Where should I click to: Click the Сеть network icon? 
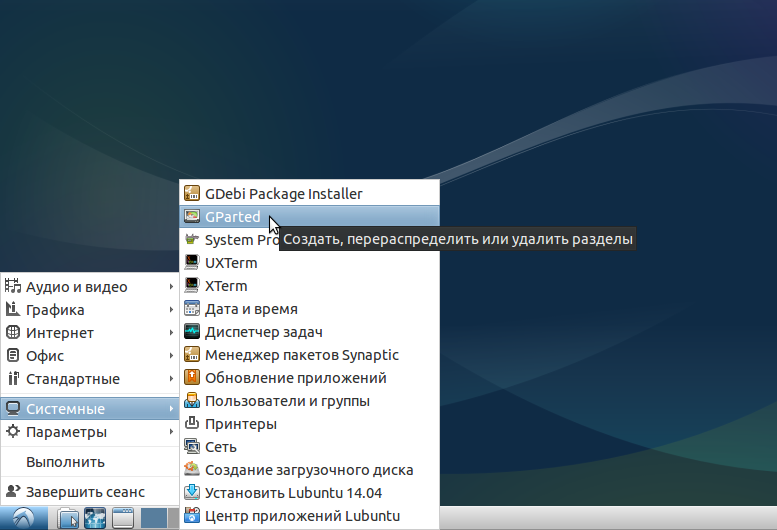[x=192, y=447]
